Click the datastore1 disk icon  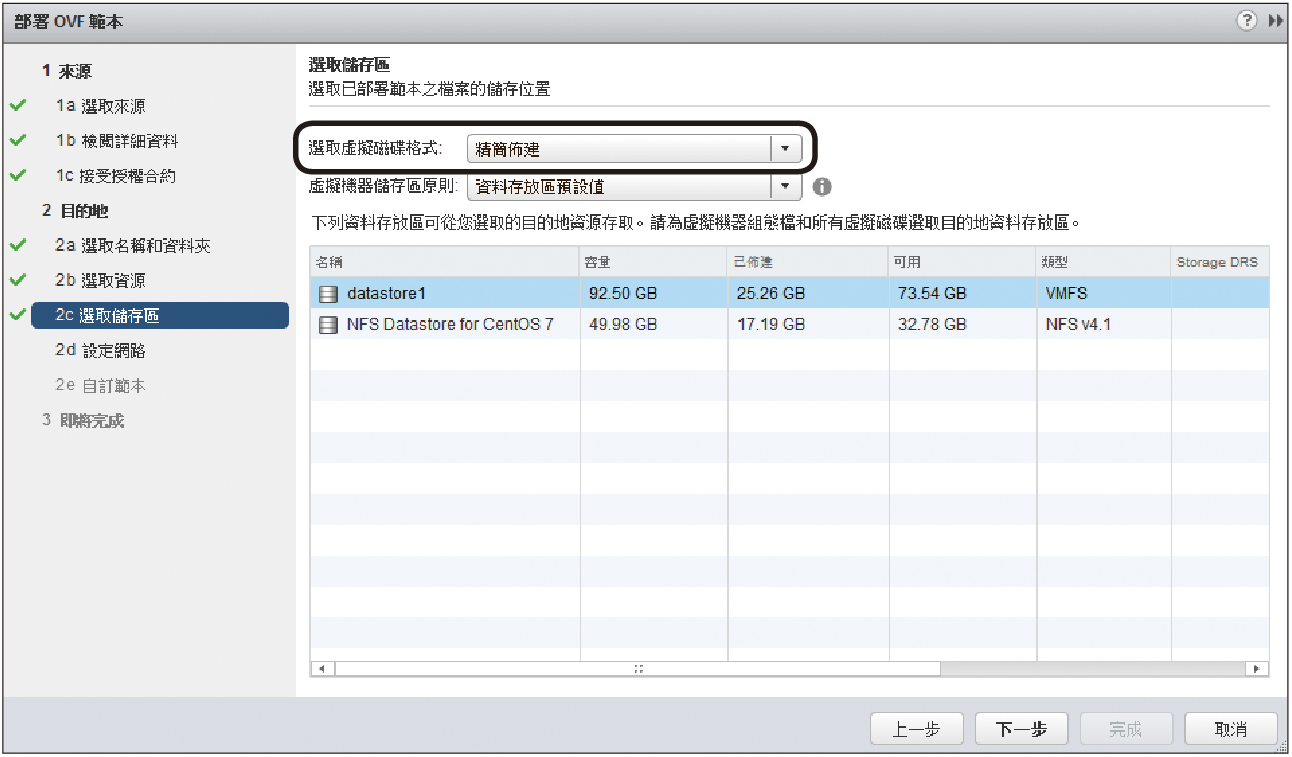coord(327,294)
